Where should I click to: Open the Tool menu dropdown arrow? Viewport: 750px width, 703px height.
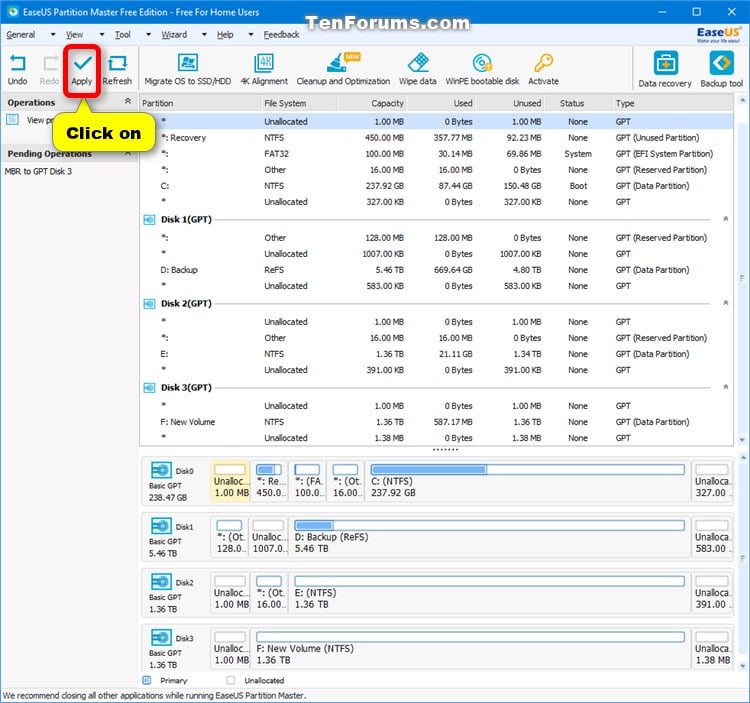click(x=149, y=34)
